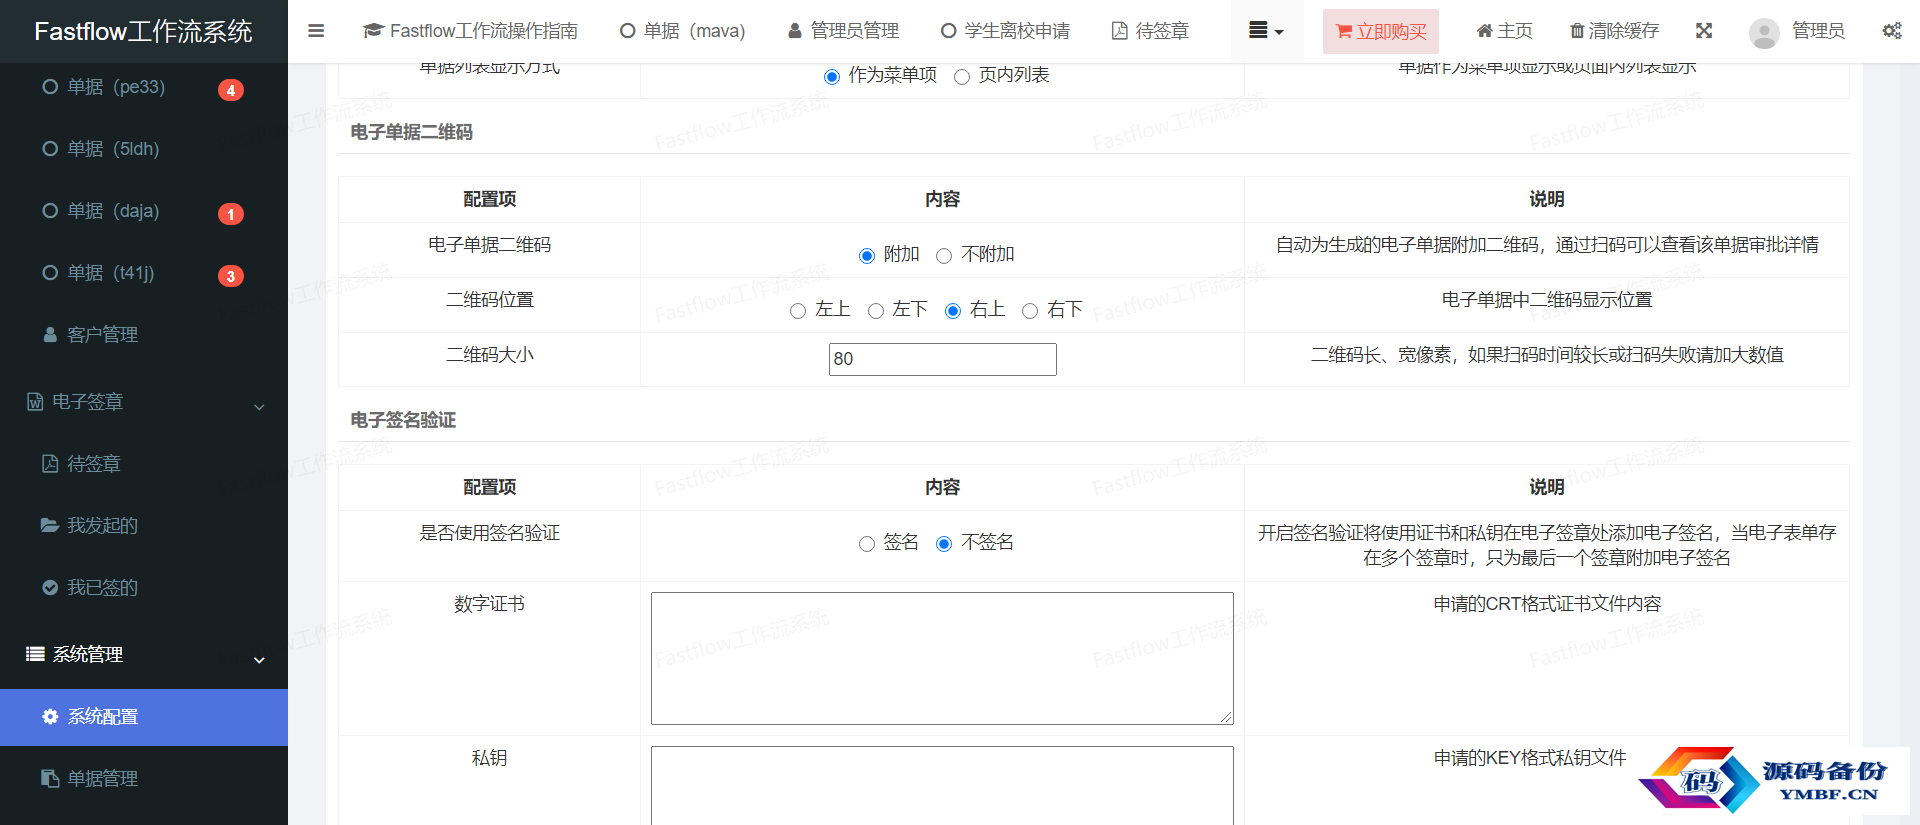
Task: Switch to the 管理员管理 tab
Action: (x=844, y=31)
